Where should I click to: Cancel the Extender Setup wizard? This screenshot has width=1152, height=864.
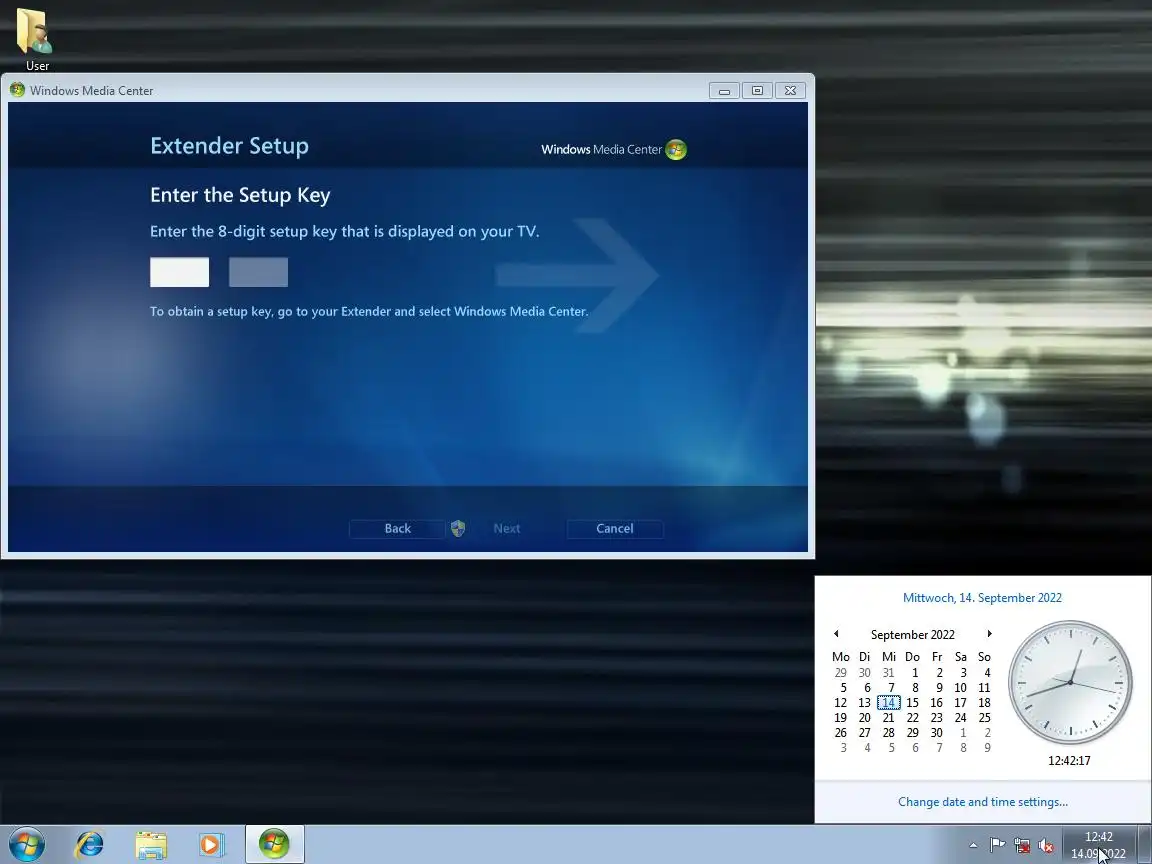point(615,528)
